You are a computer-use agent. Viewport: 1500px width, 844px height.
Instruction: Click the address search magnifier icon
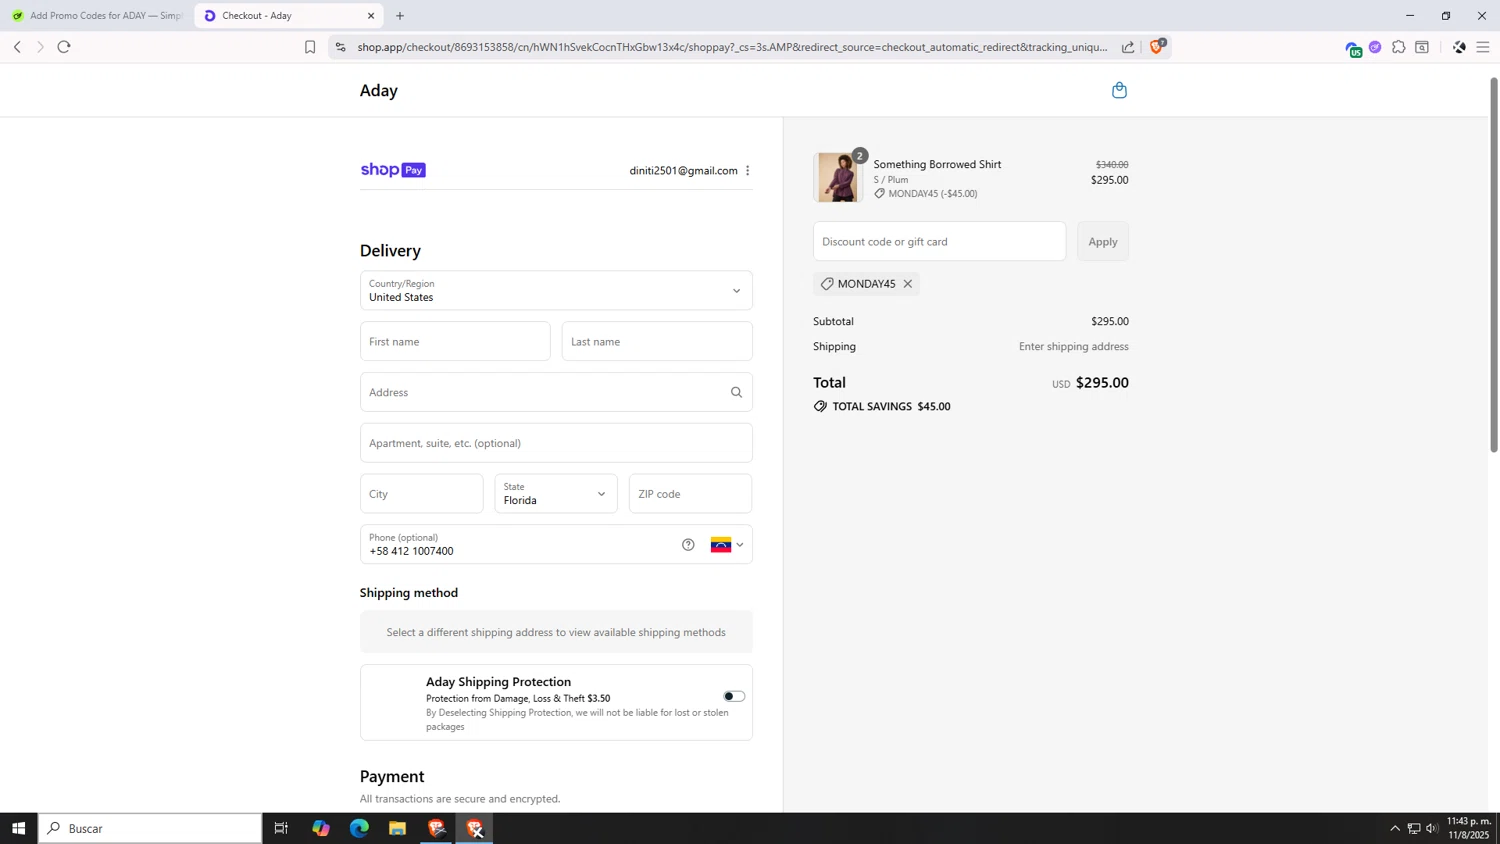tap(736, 392)
